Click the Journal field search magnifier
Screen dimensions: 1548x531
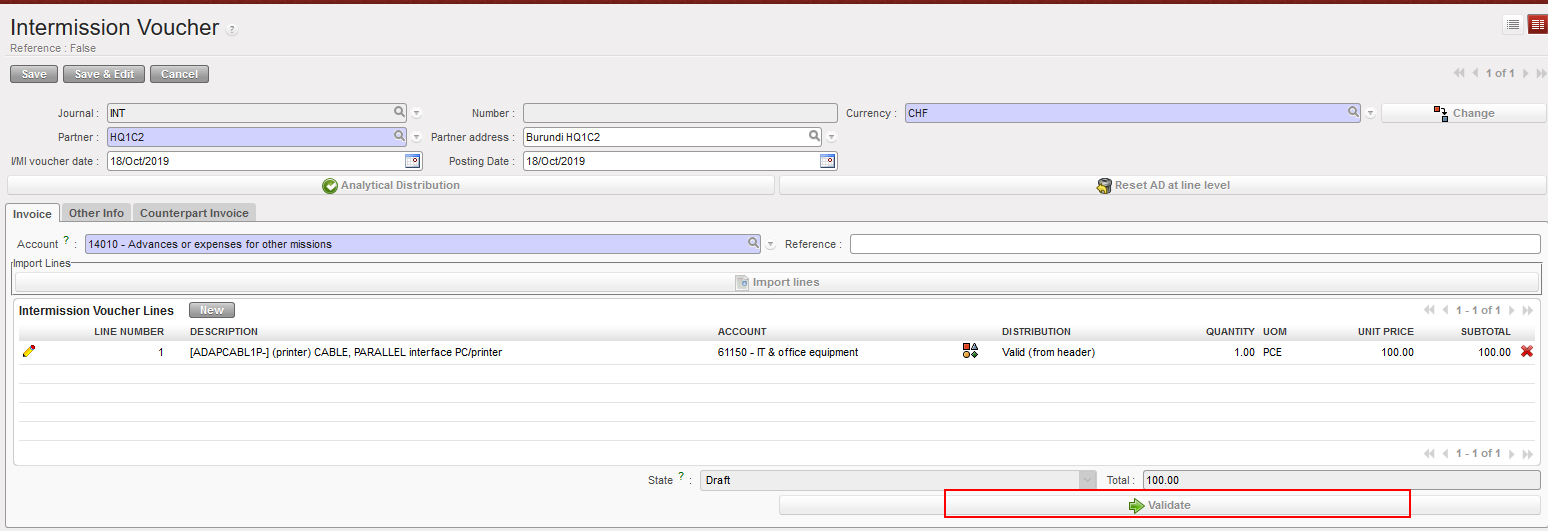[x=399, y=113]
